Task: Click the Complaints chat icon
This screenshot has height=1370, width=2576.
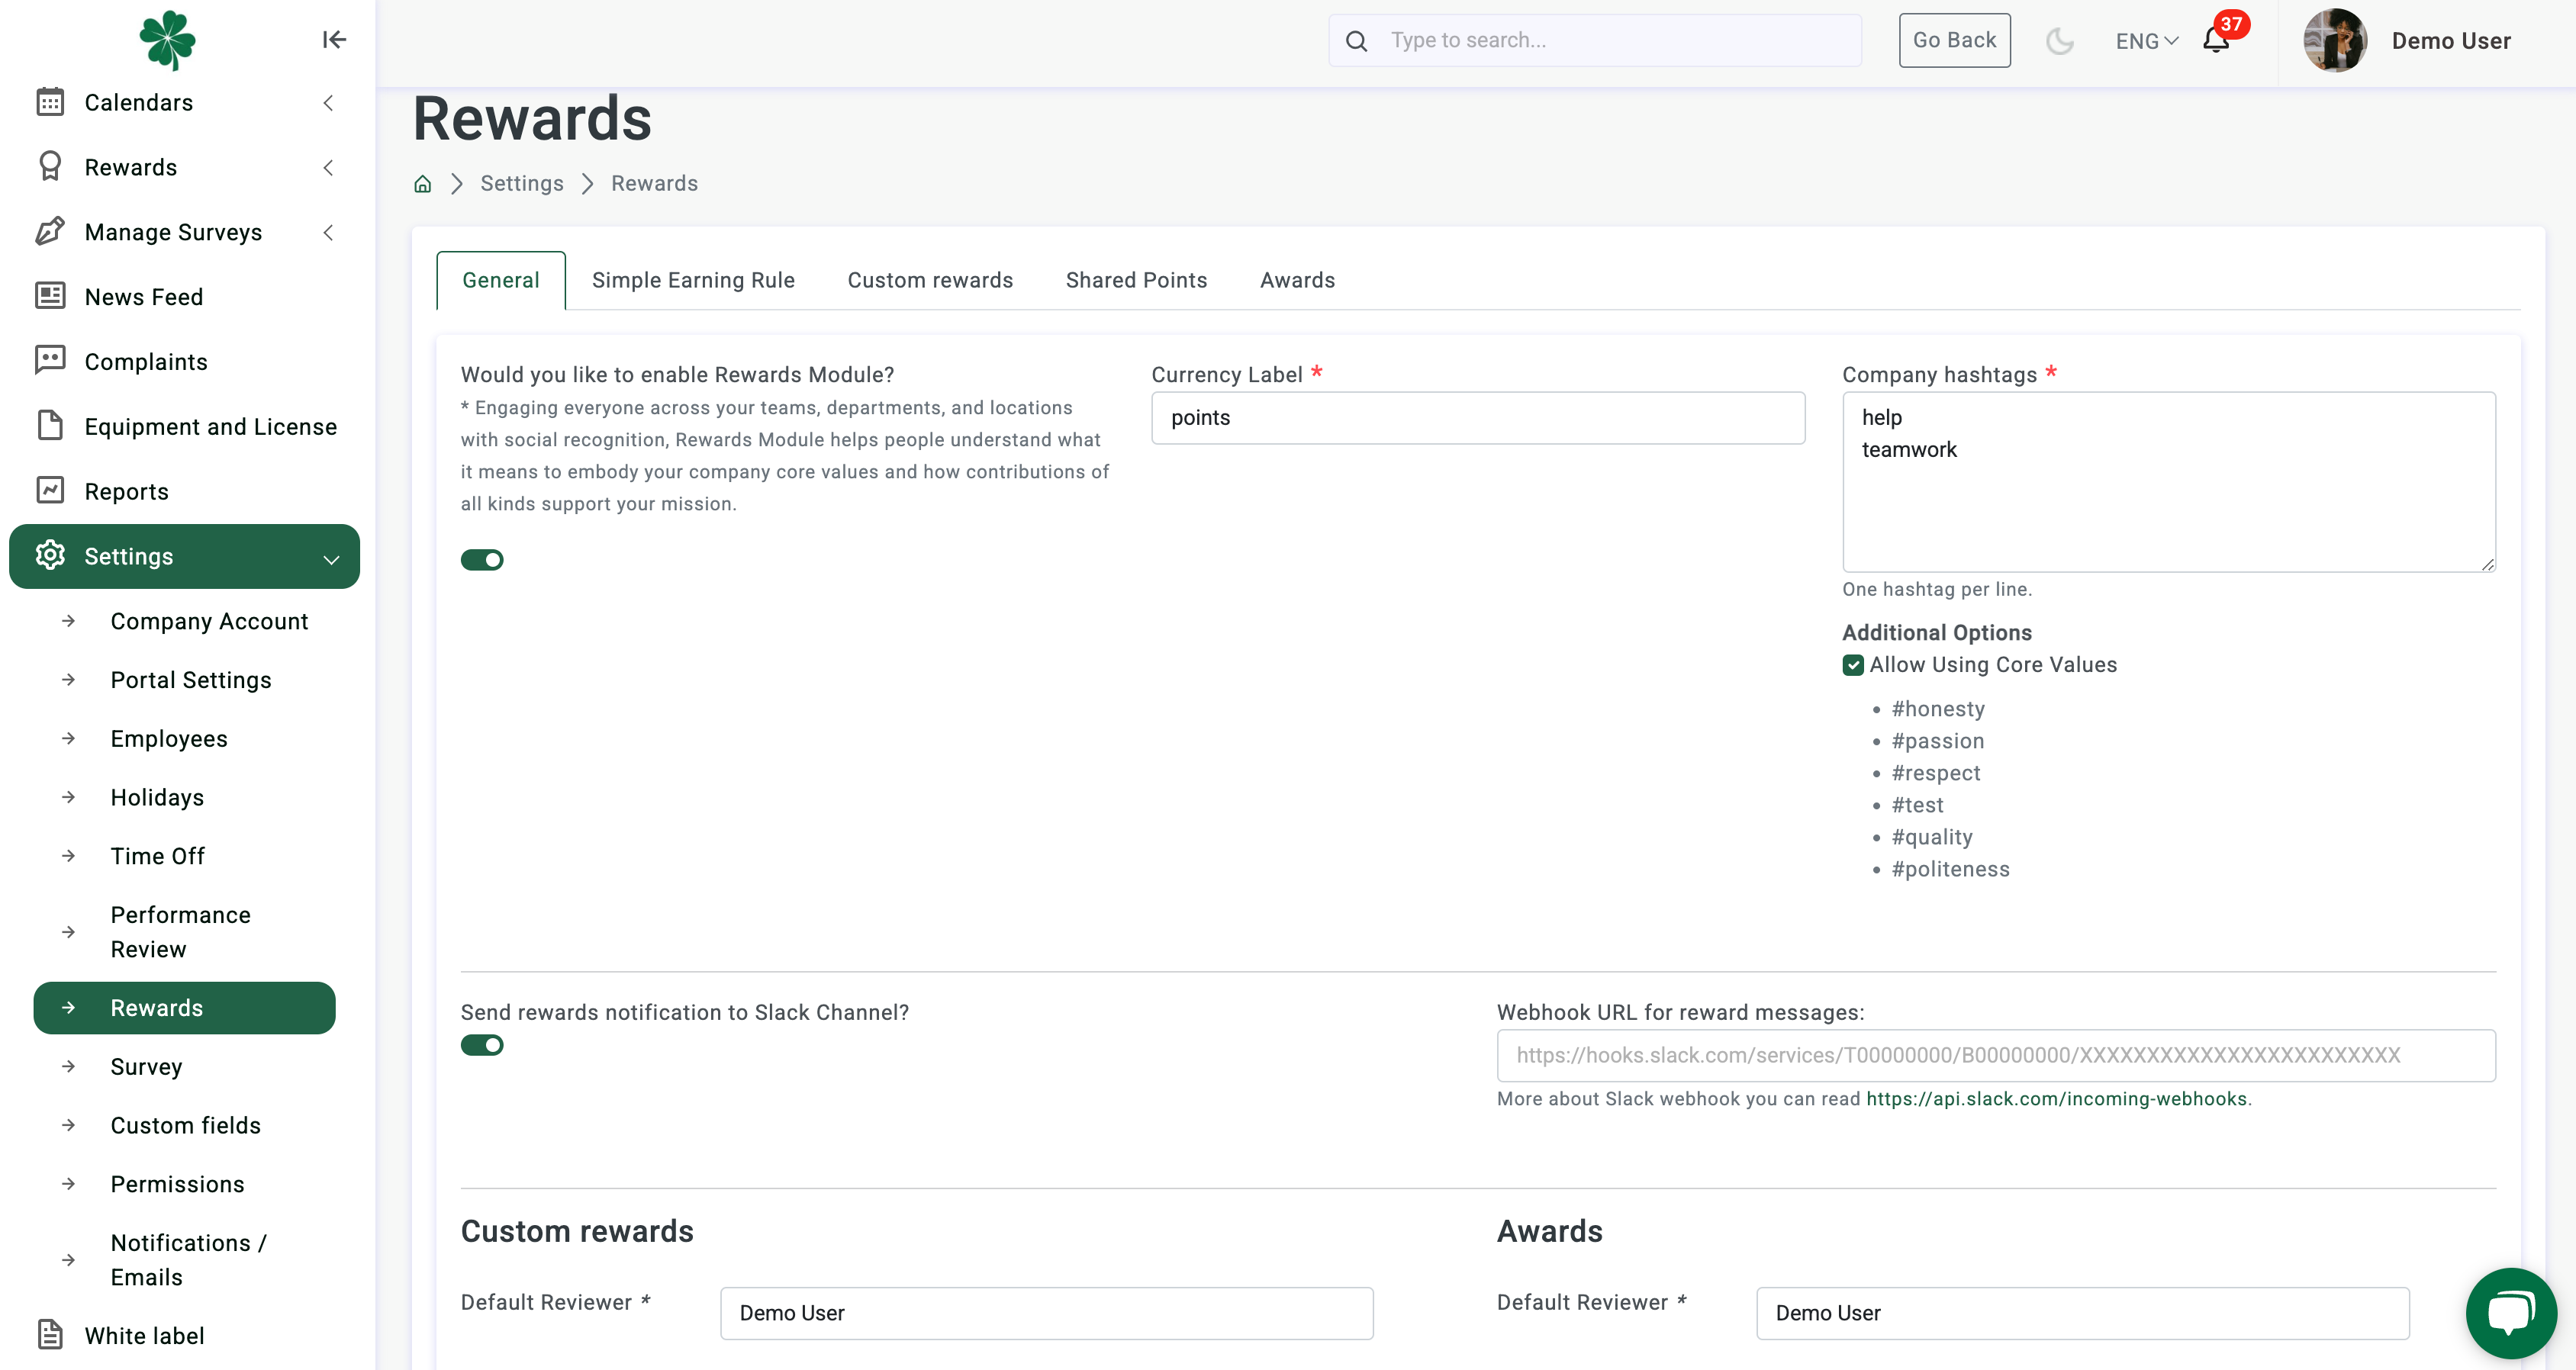Action: tap(50, 361)
